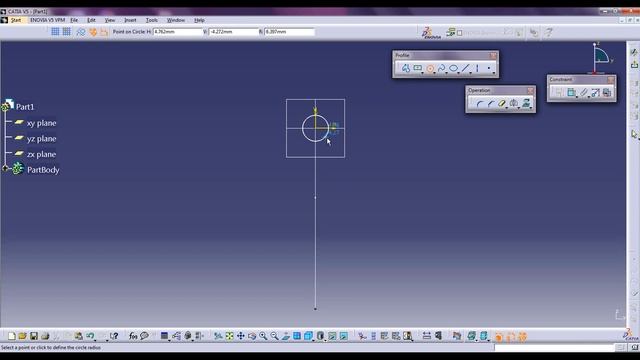Toggle the Grid display option
The width and height of the screenshot is (640, 360).
pyautogui.click(x=55, y=31)
